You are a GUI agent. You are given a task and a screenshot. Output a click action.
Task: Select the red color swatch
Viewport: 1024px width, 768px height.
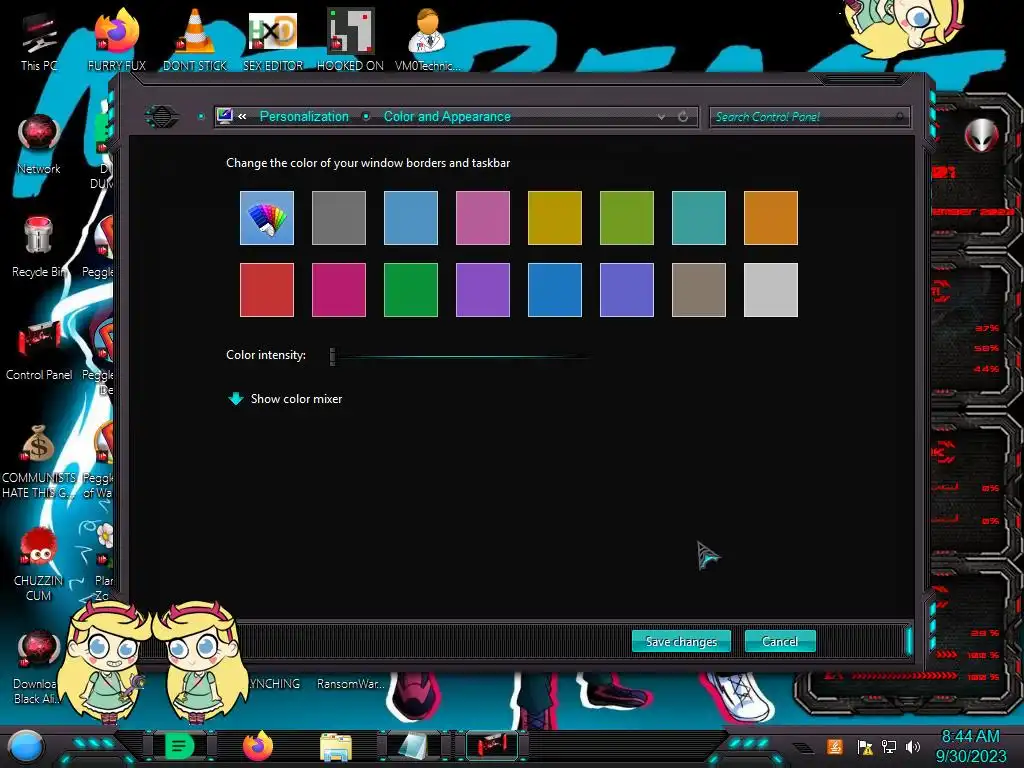266,290
